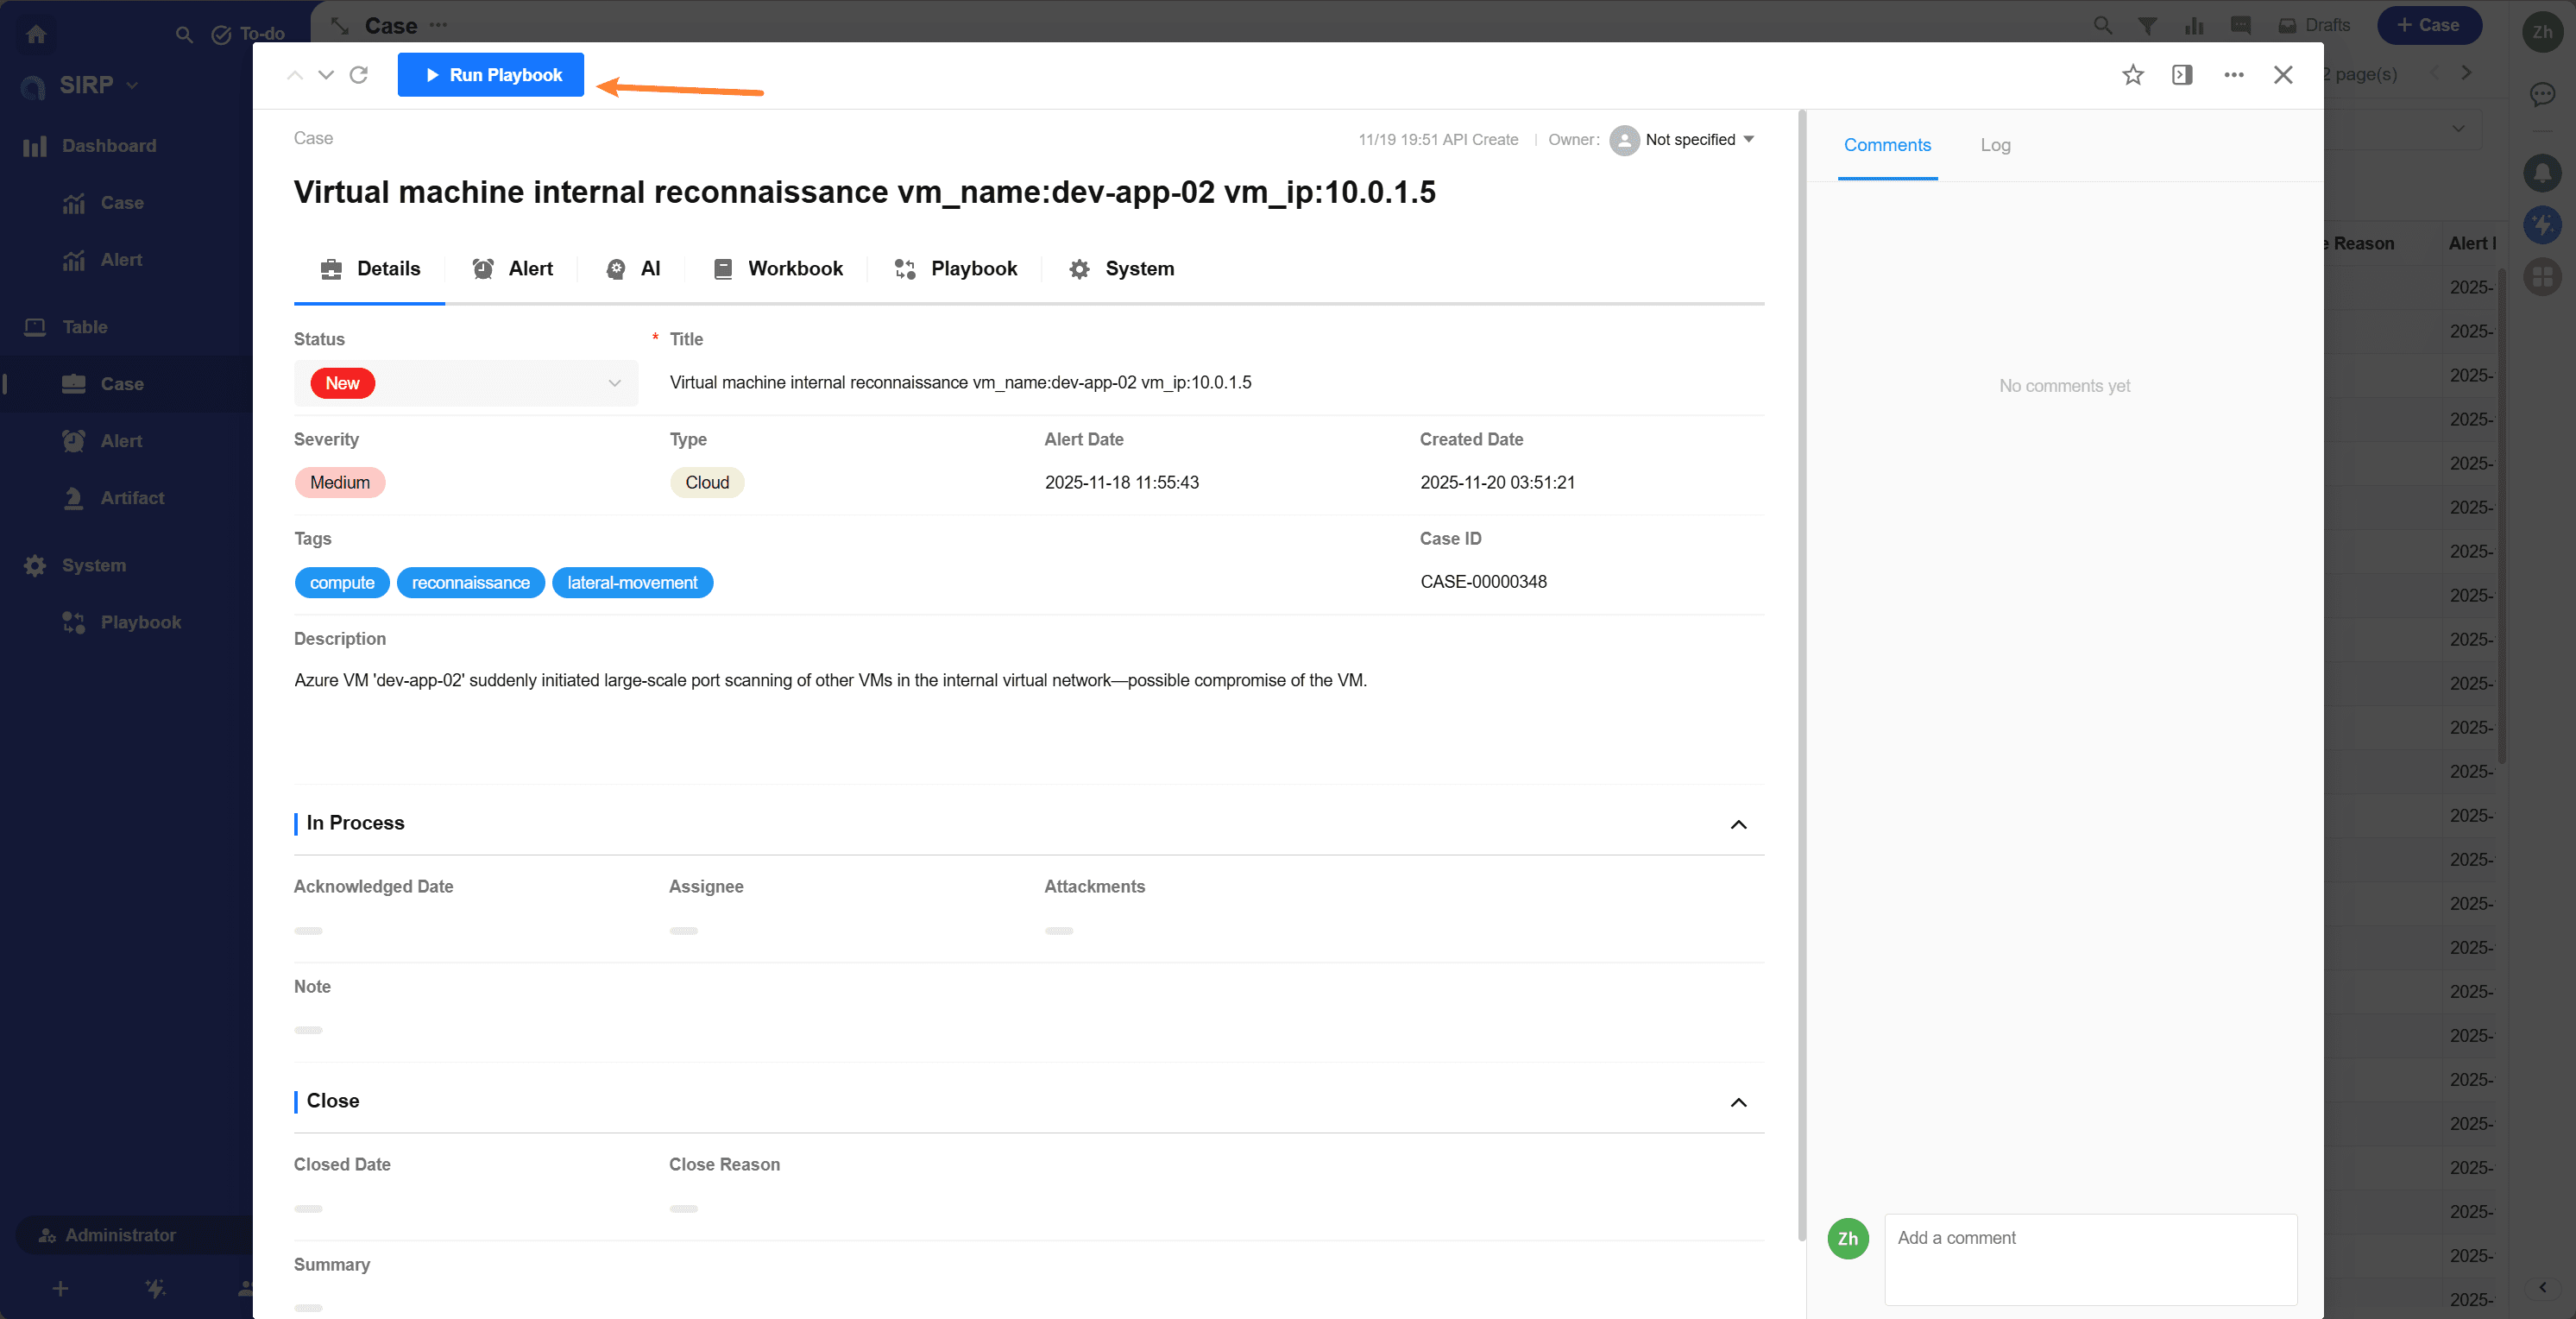This screenshot has width=2576, height=1319.
Task: Collapse the In Process section
Action: click(1738, 824)
